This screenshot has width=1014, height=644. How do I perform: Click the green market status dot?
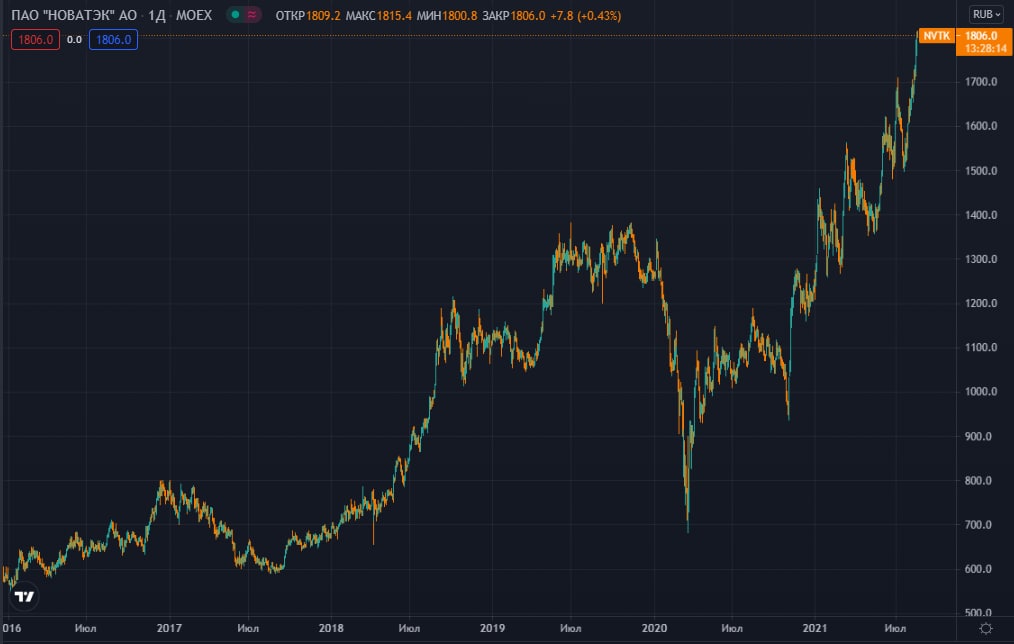(235, 15)
